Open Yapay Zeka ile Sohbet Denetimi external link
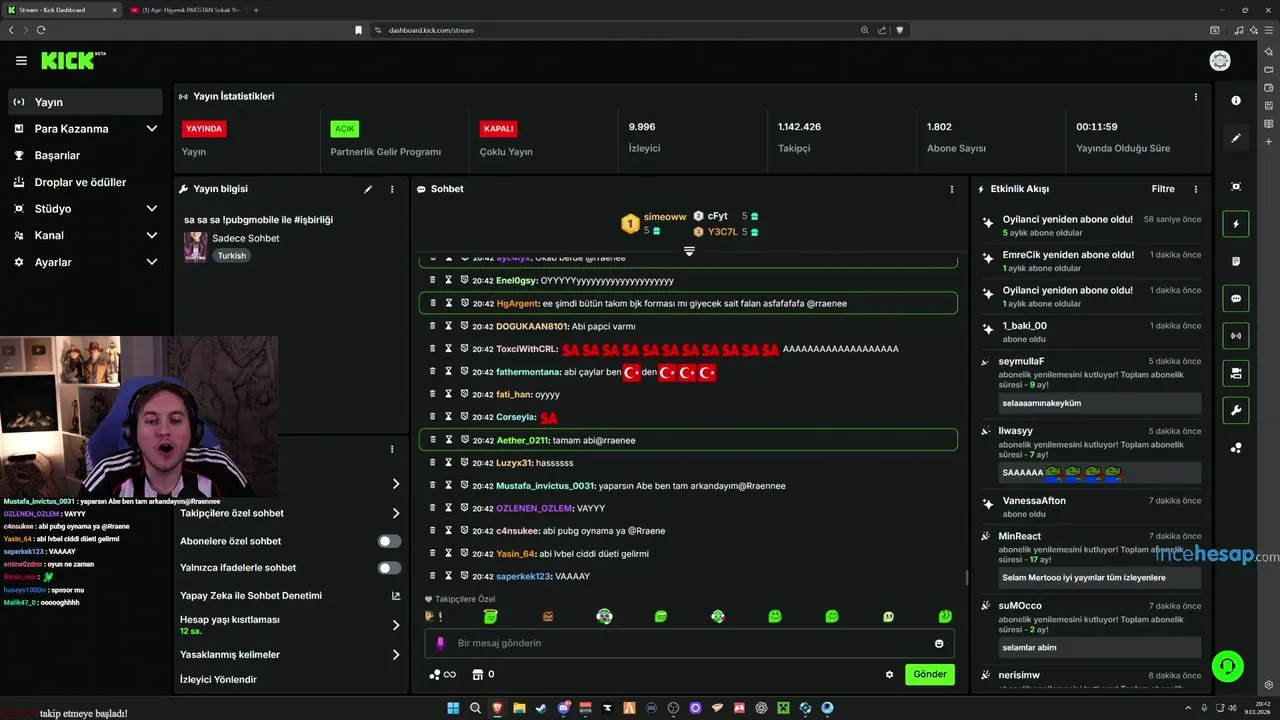The height and width of the screenshot is (720, 1280). (x=396, y=596)
